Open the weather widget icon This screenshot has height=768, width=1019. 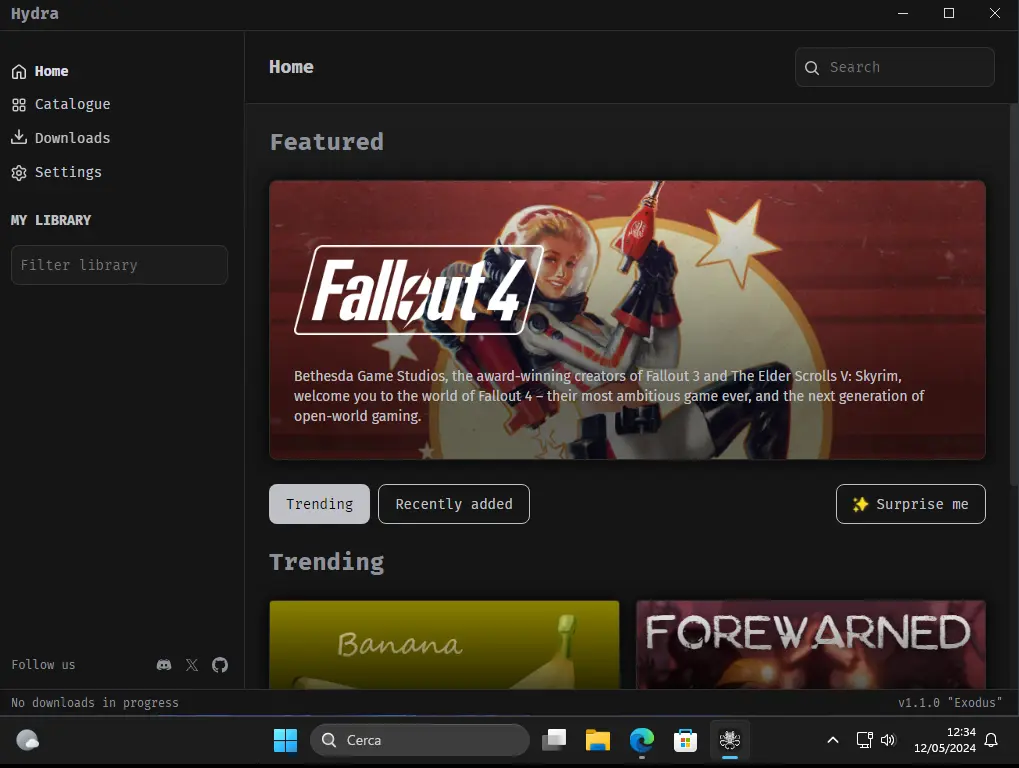click(x=27, y=740)
